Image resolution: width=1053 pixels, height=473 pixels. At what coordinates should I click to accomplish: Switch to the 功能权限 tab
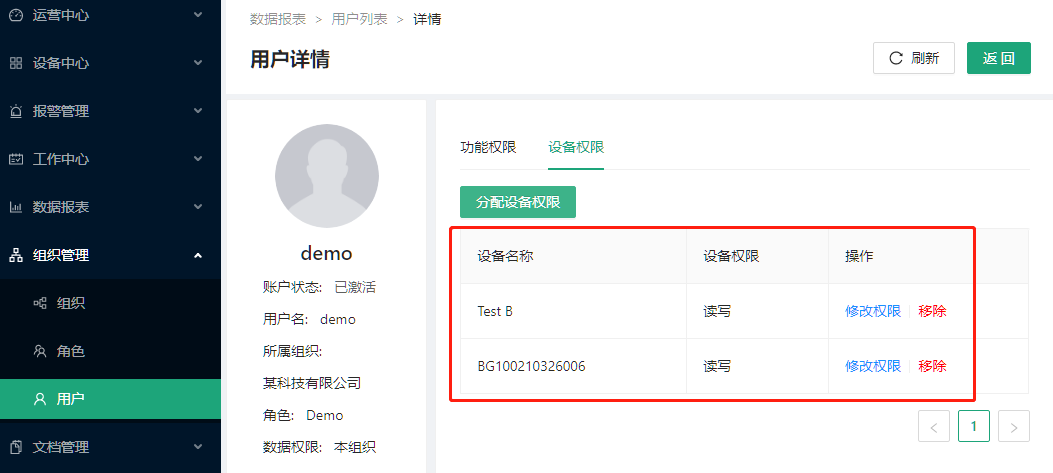click(488, 147)
